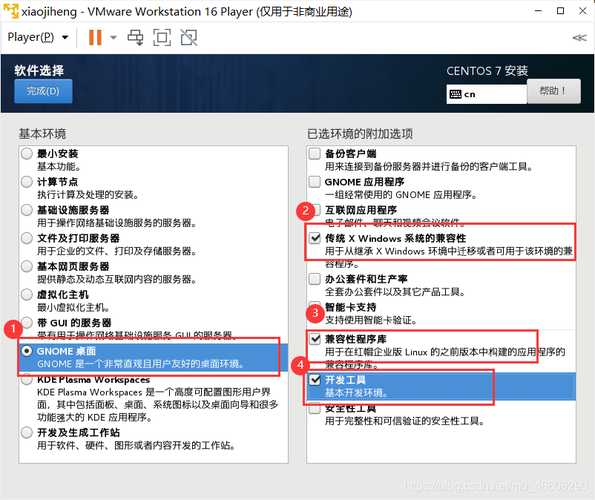The width and height of the screenshot is (595, 500).
Task: Check the GNOME 应用程序 checkbox
Action: pyautogui.click(x=315, y=182)
